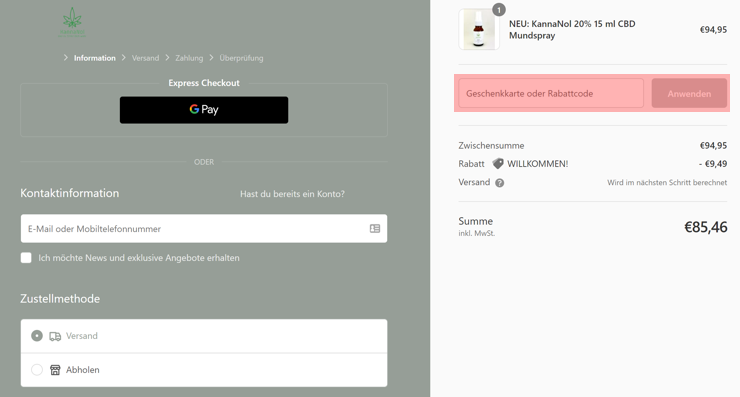Go to the Zahlung breadcrumb step

(x=189, y=58)
